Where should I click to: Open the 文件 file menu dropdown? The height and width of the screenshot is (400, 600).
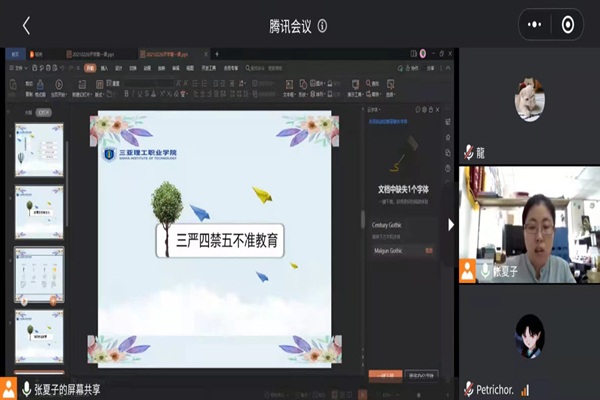click(18, 68)
